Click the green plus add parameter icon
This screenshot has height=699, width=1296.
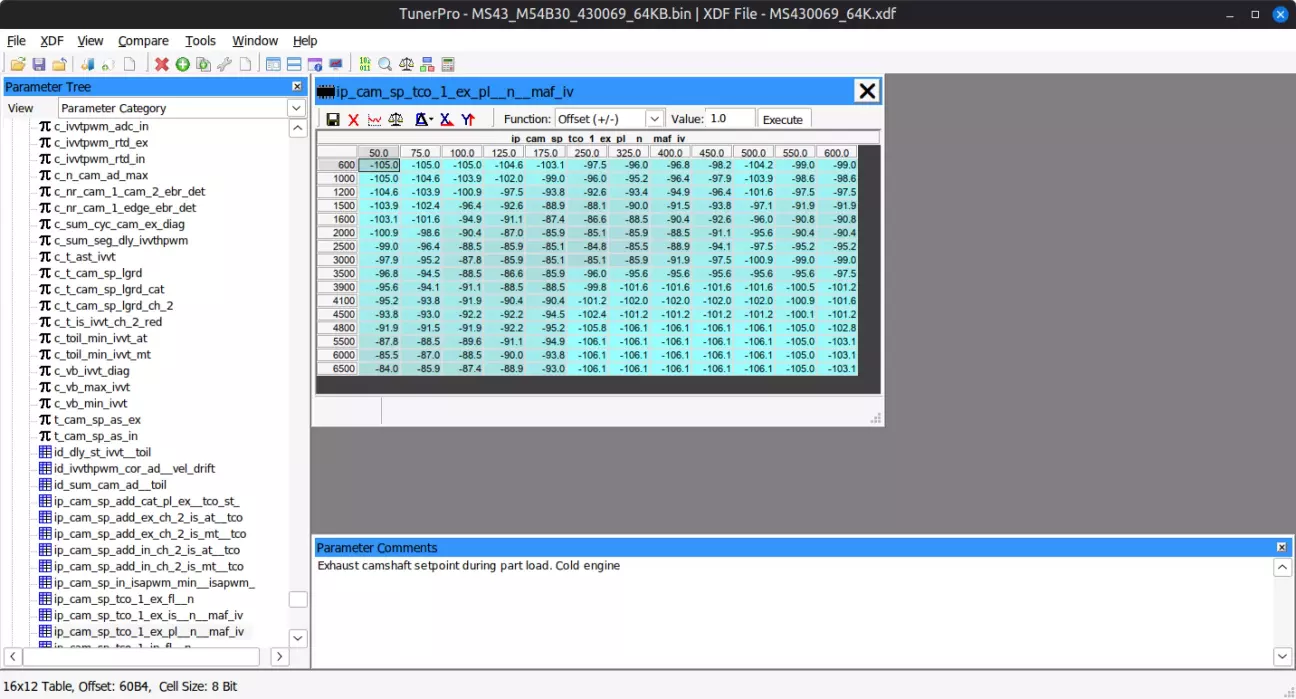click(x=183, y=65)
